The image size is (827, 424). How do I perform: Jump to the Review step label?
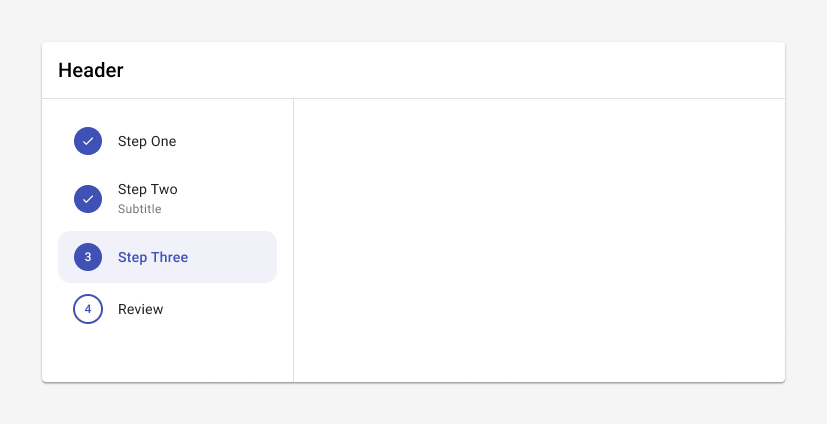[x=140, y=309]
